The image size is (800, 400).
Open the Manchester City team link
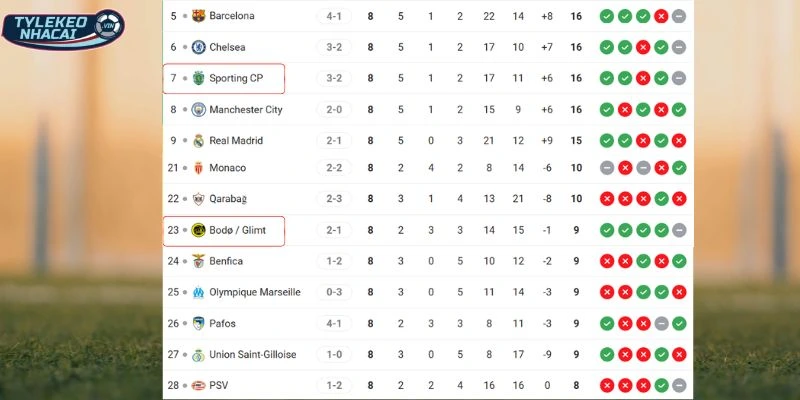point(249,110)
